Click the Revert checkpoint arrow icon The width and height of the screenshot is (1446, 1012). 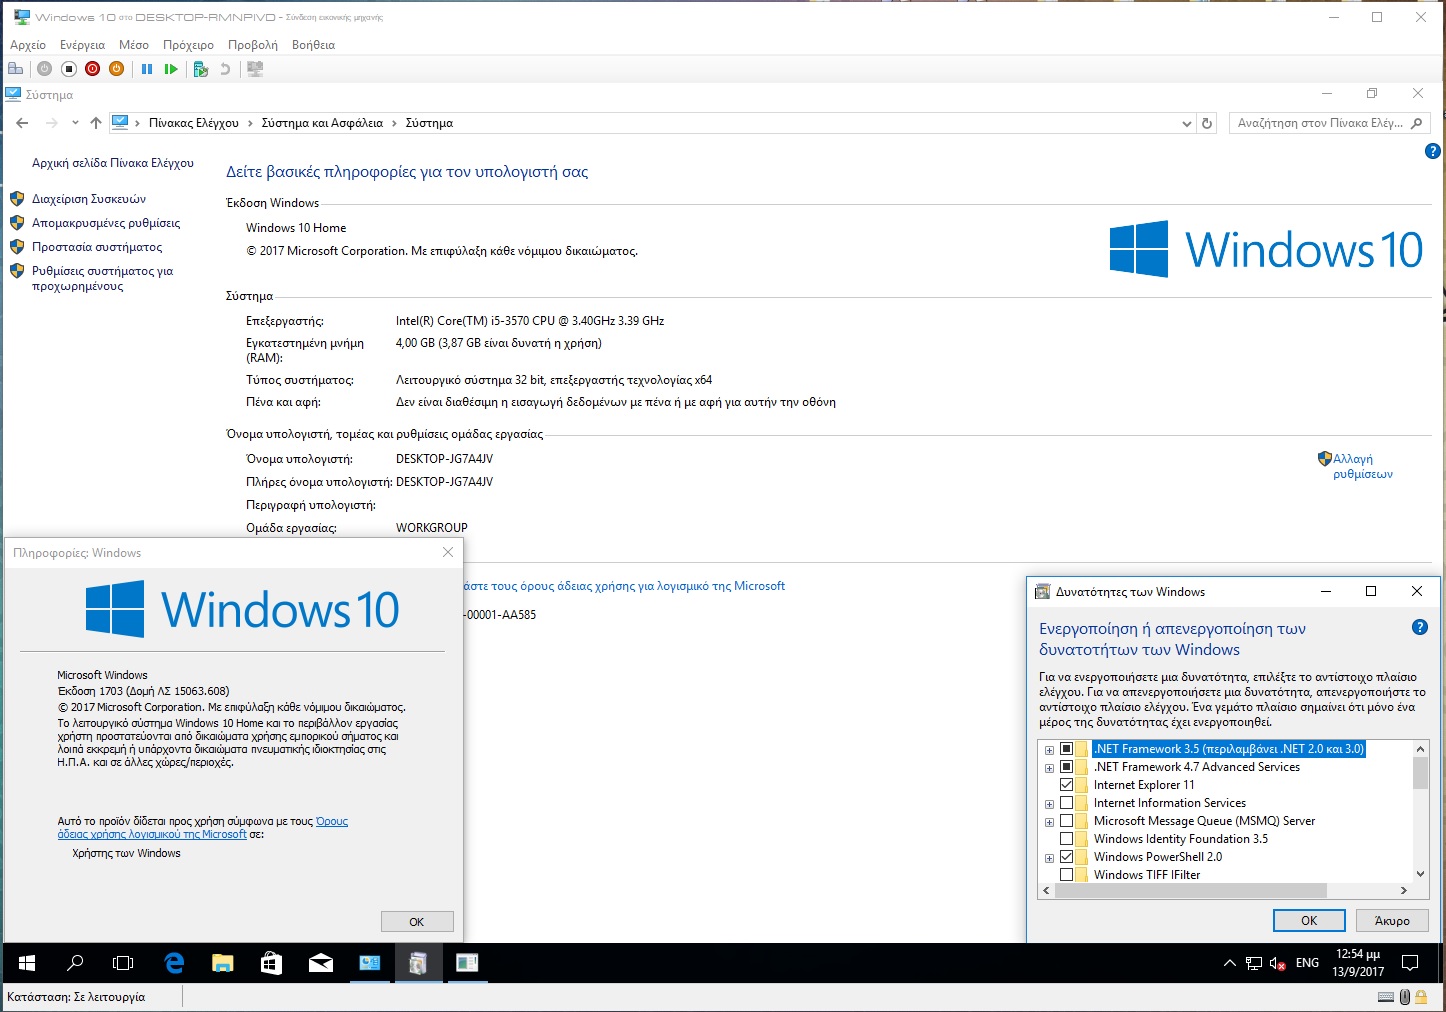(225, 69)
